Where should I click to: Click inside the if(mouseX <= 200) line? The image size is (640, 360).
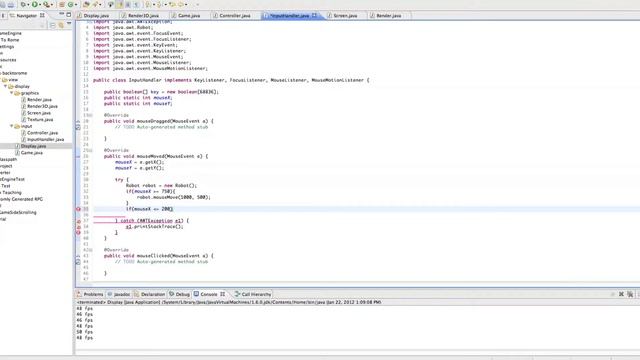click(149, 209)
